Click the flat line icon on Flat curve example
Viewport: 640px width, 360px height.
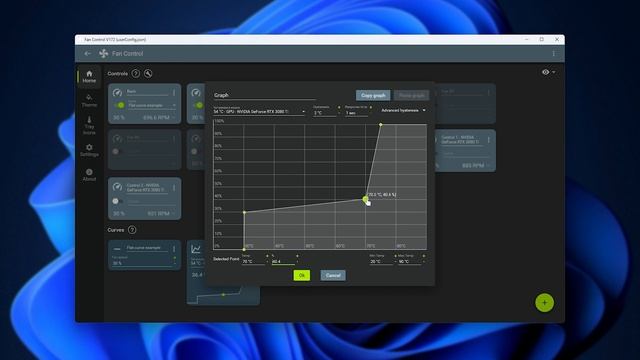pos(117,249)
